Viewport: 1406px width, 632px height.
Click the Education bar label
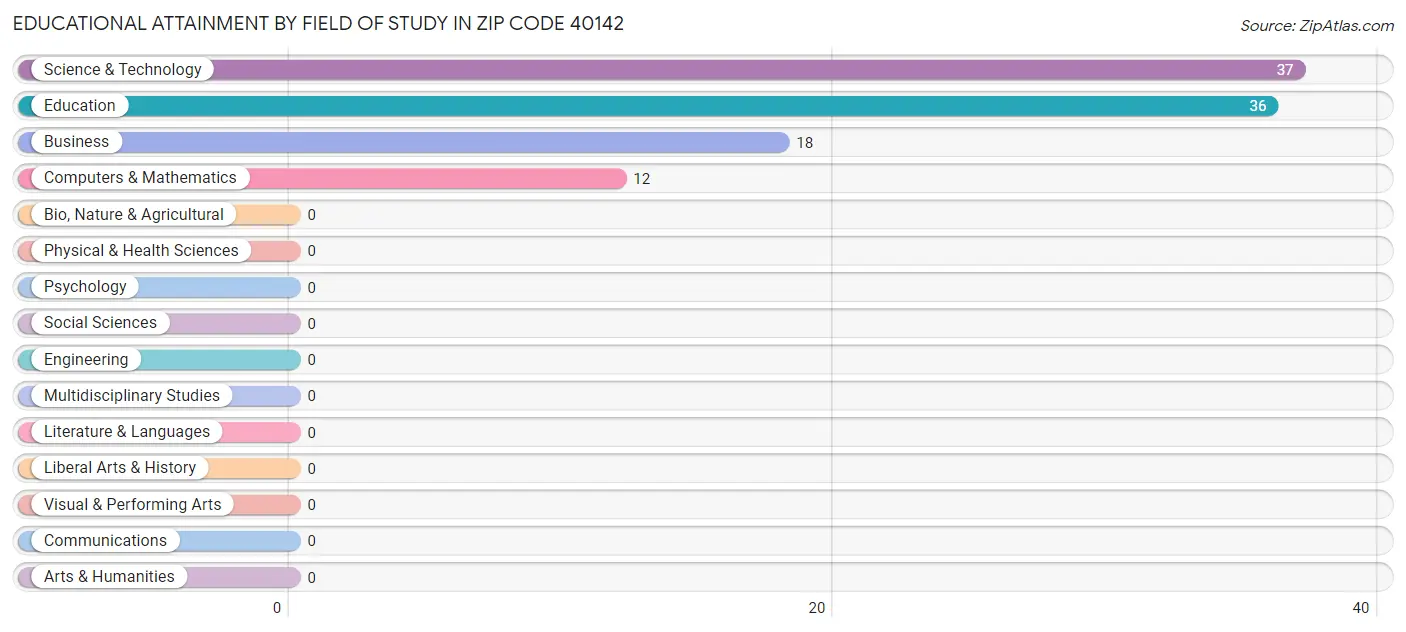(80, 105)
